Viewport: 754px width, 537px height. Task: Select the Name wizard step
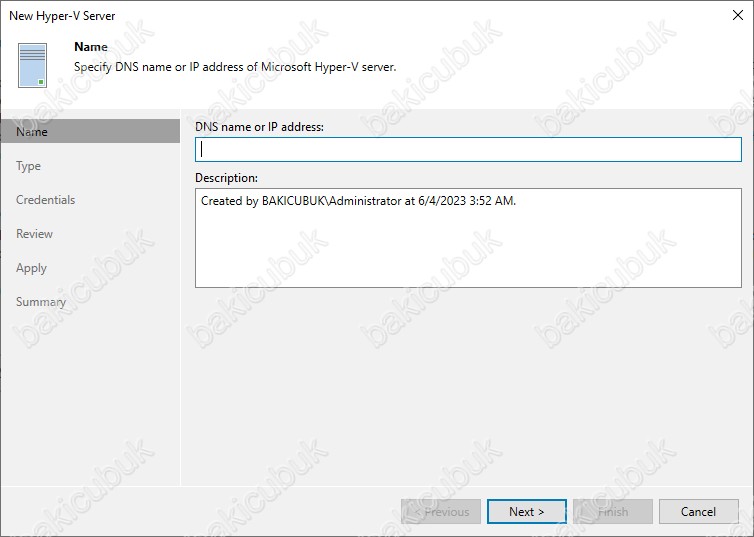coord(90,131)
